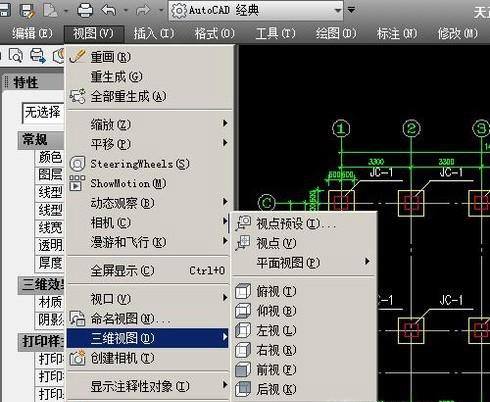
Task: Select the highlighted 三维视图(D) item
Action: [148, 338]
